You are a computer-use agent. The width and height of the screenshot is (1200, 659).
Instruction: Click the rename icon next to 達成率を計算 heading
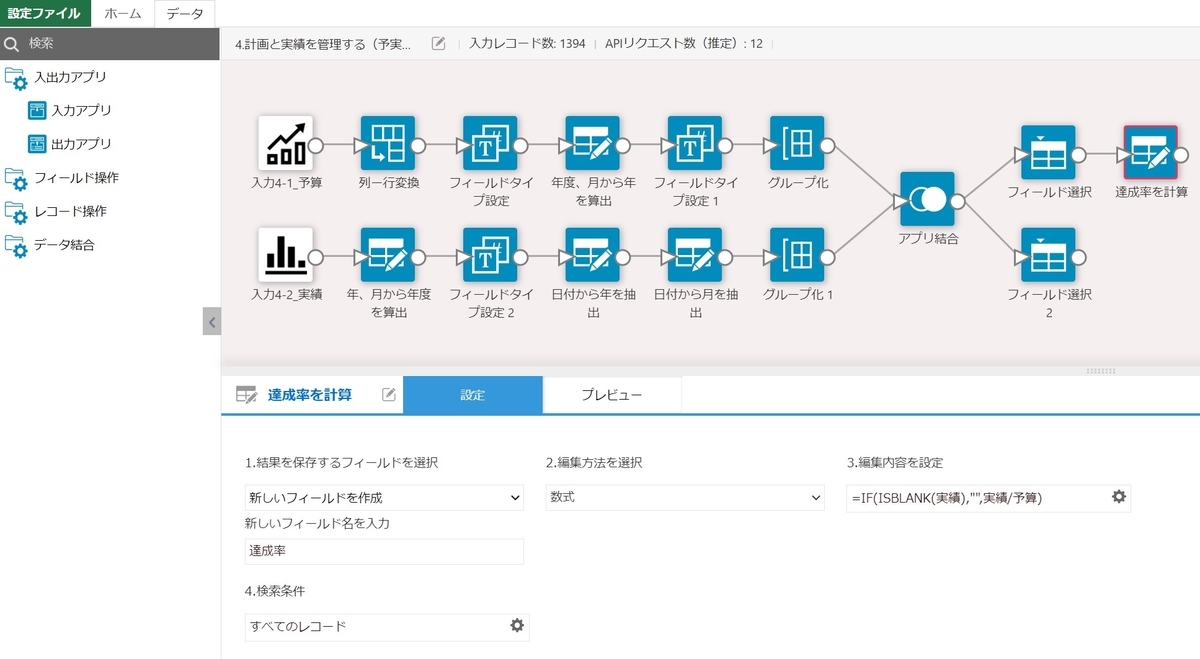tap(389, 395)
